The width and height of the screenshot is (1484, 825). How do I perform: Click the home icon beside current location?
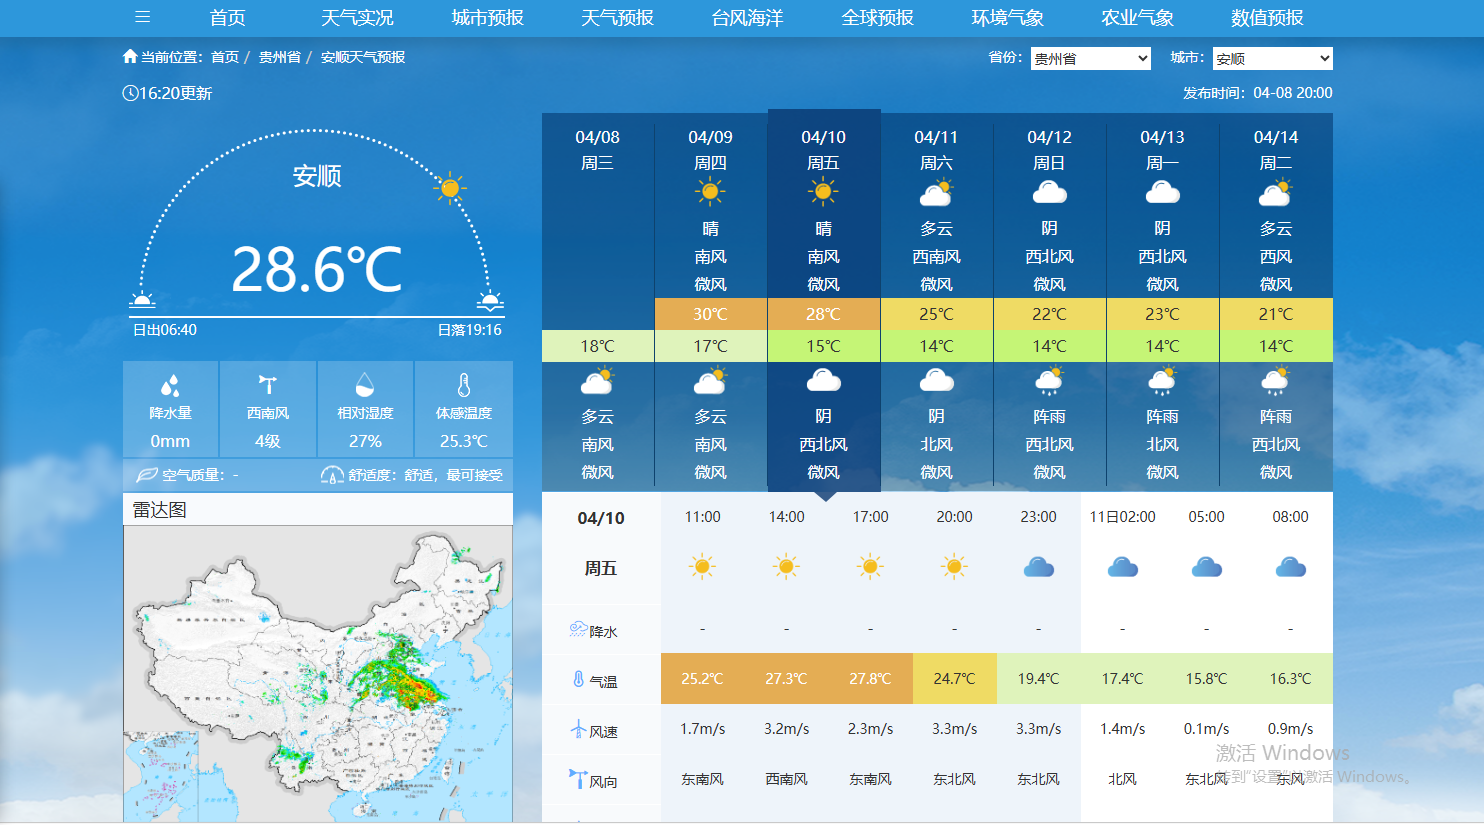(x=130, y=57)
